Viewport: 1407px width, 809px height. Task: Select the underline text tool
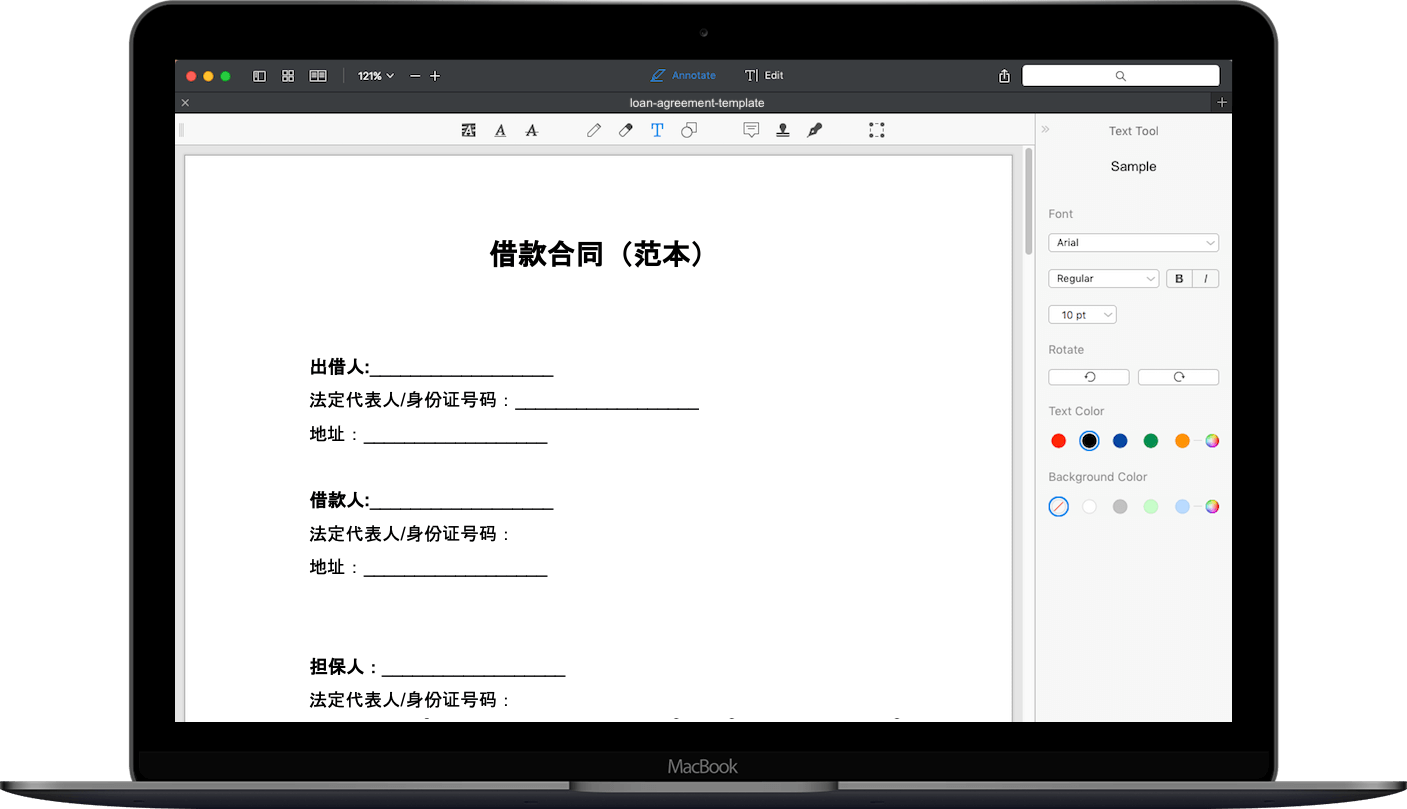click(500, 130)
